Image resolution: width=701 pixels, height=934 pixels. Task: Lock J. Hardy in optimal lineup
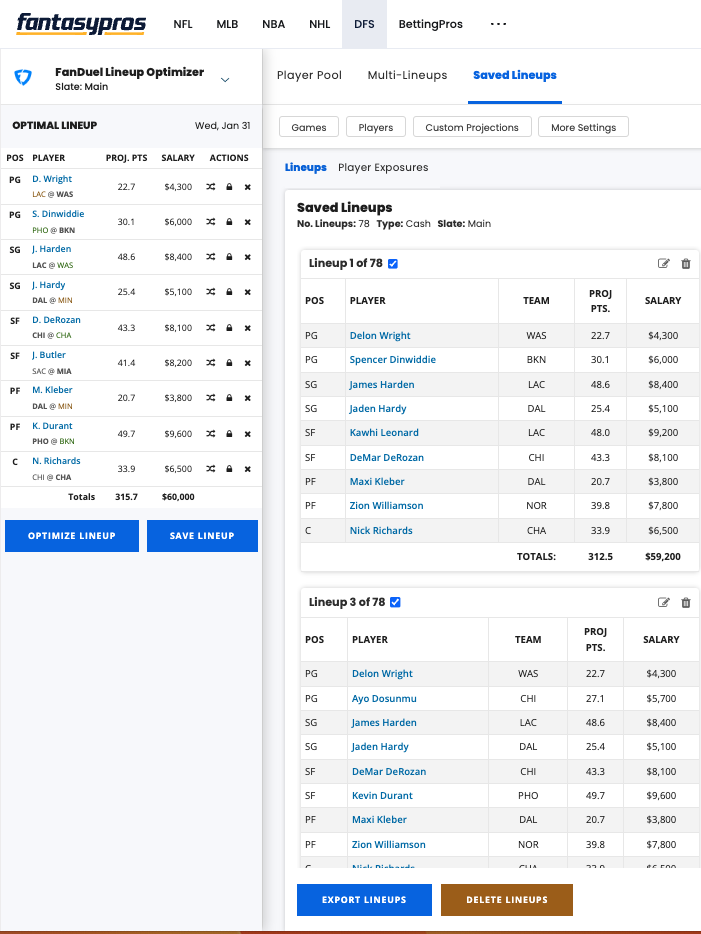point(229,292)
